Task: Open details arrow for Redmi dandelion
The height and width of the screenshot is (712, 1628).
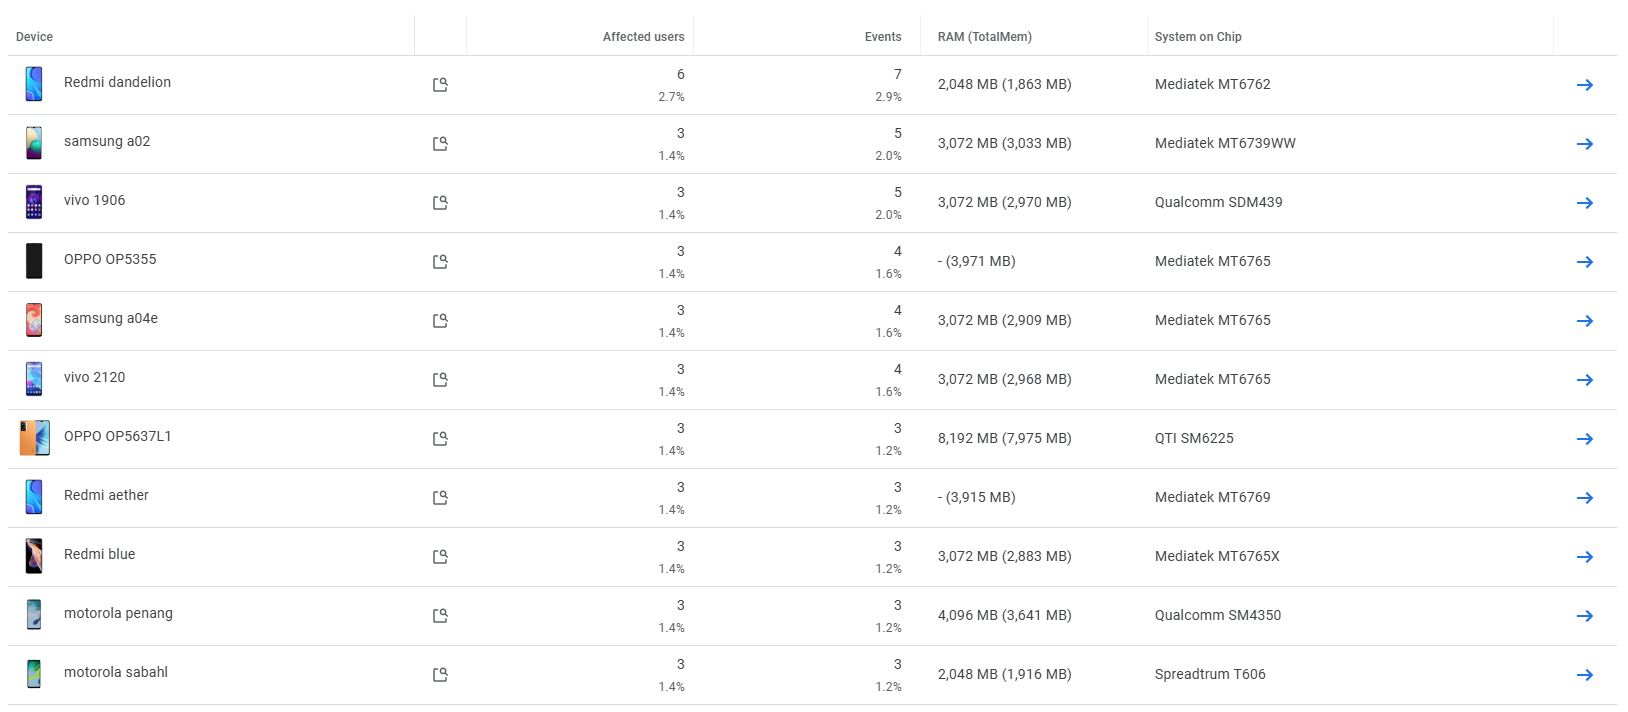Action: pos(1584,85)
